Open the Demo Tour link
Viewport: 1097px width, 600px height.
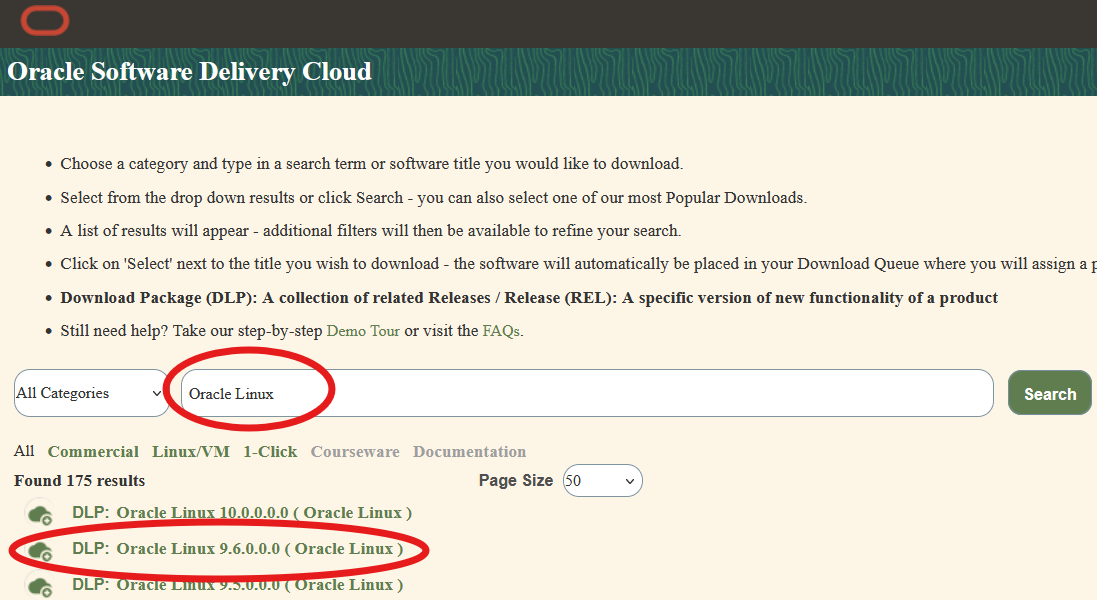point(363,330)
